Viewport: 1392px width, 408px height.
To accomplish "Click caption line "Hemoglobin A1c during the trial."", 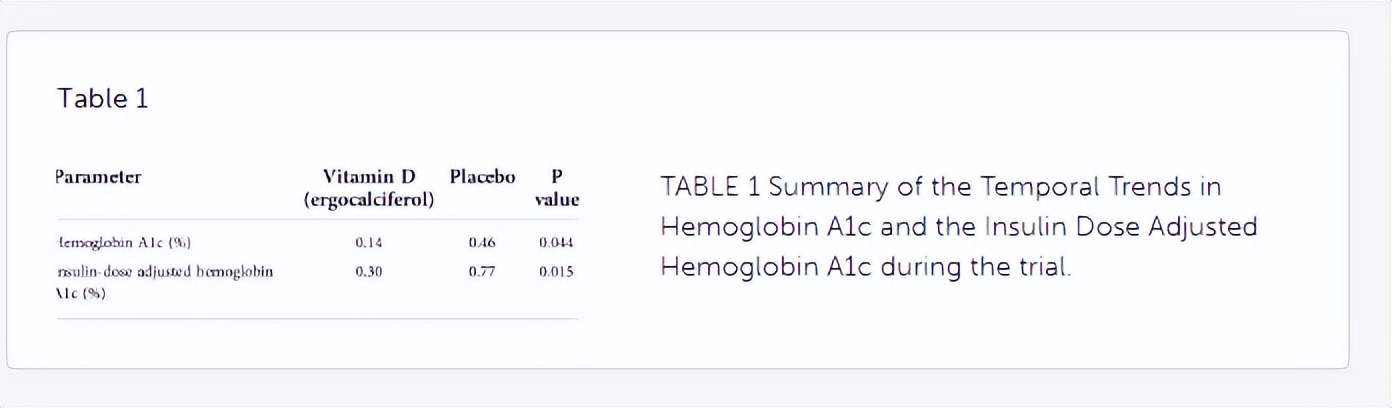I will click(865, 268).
